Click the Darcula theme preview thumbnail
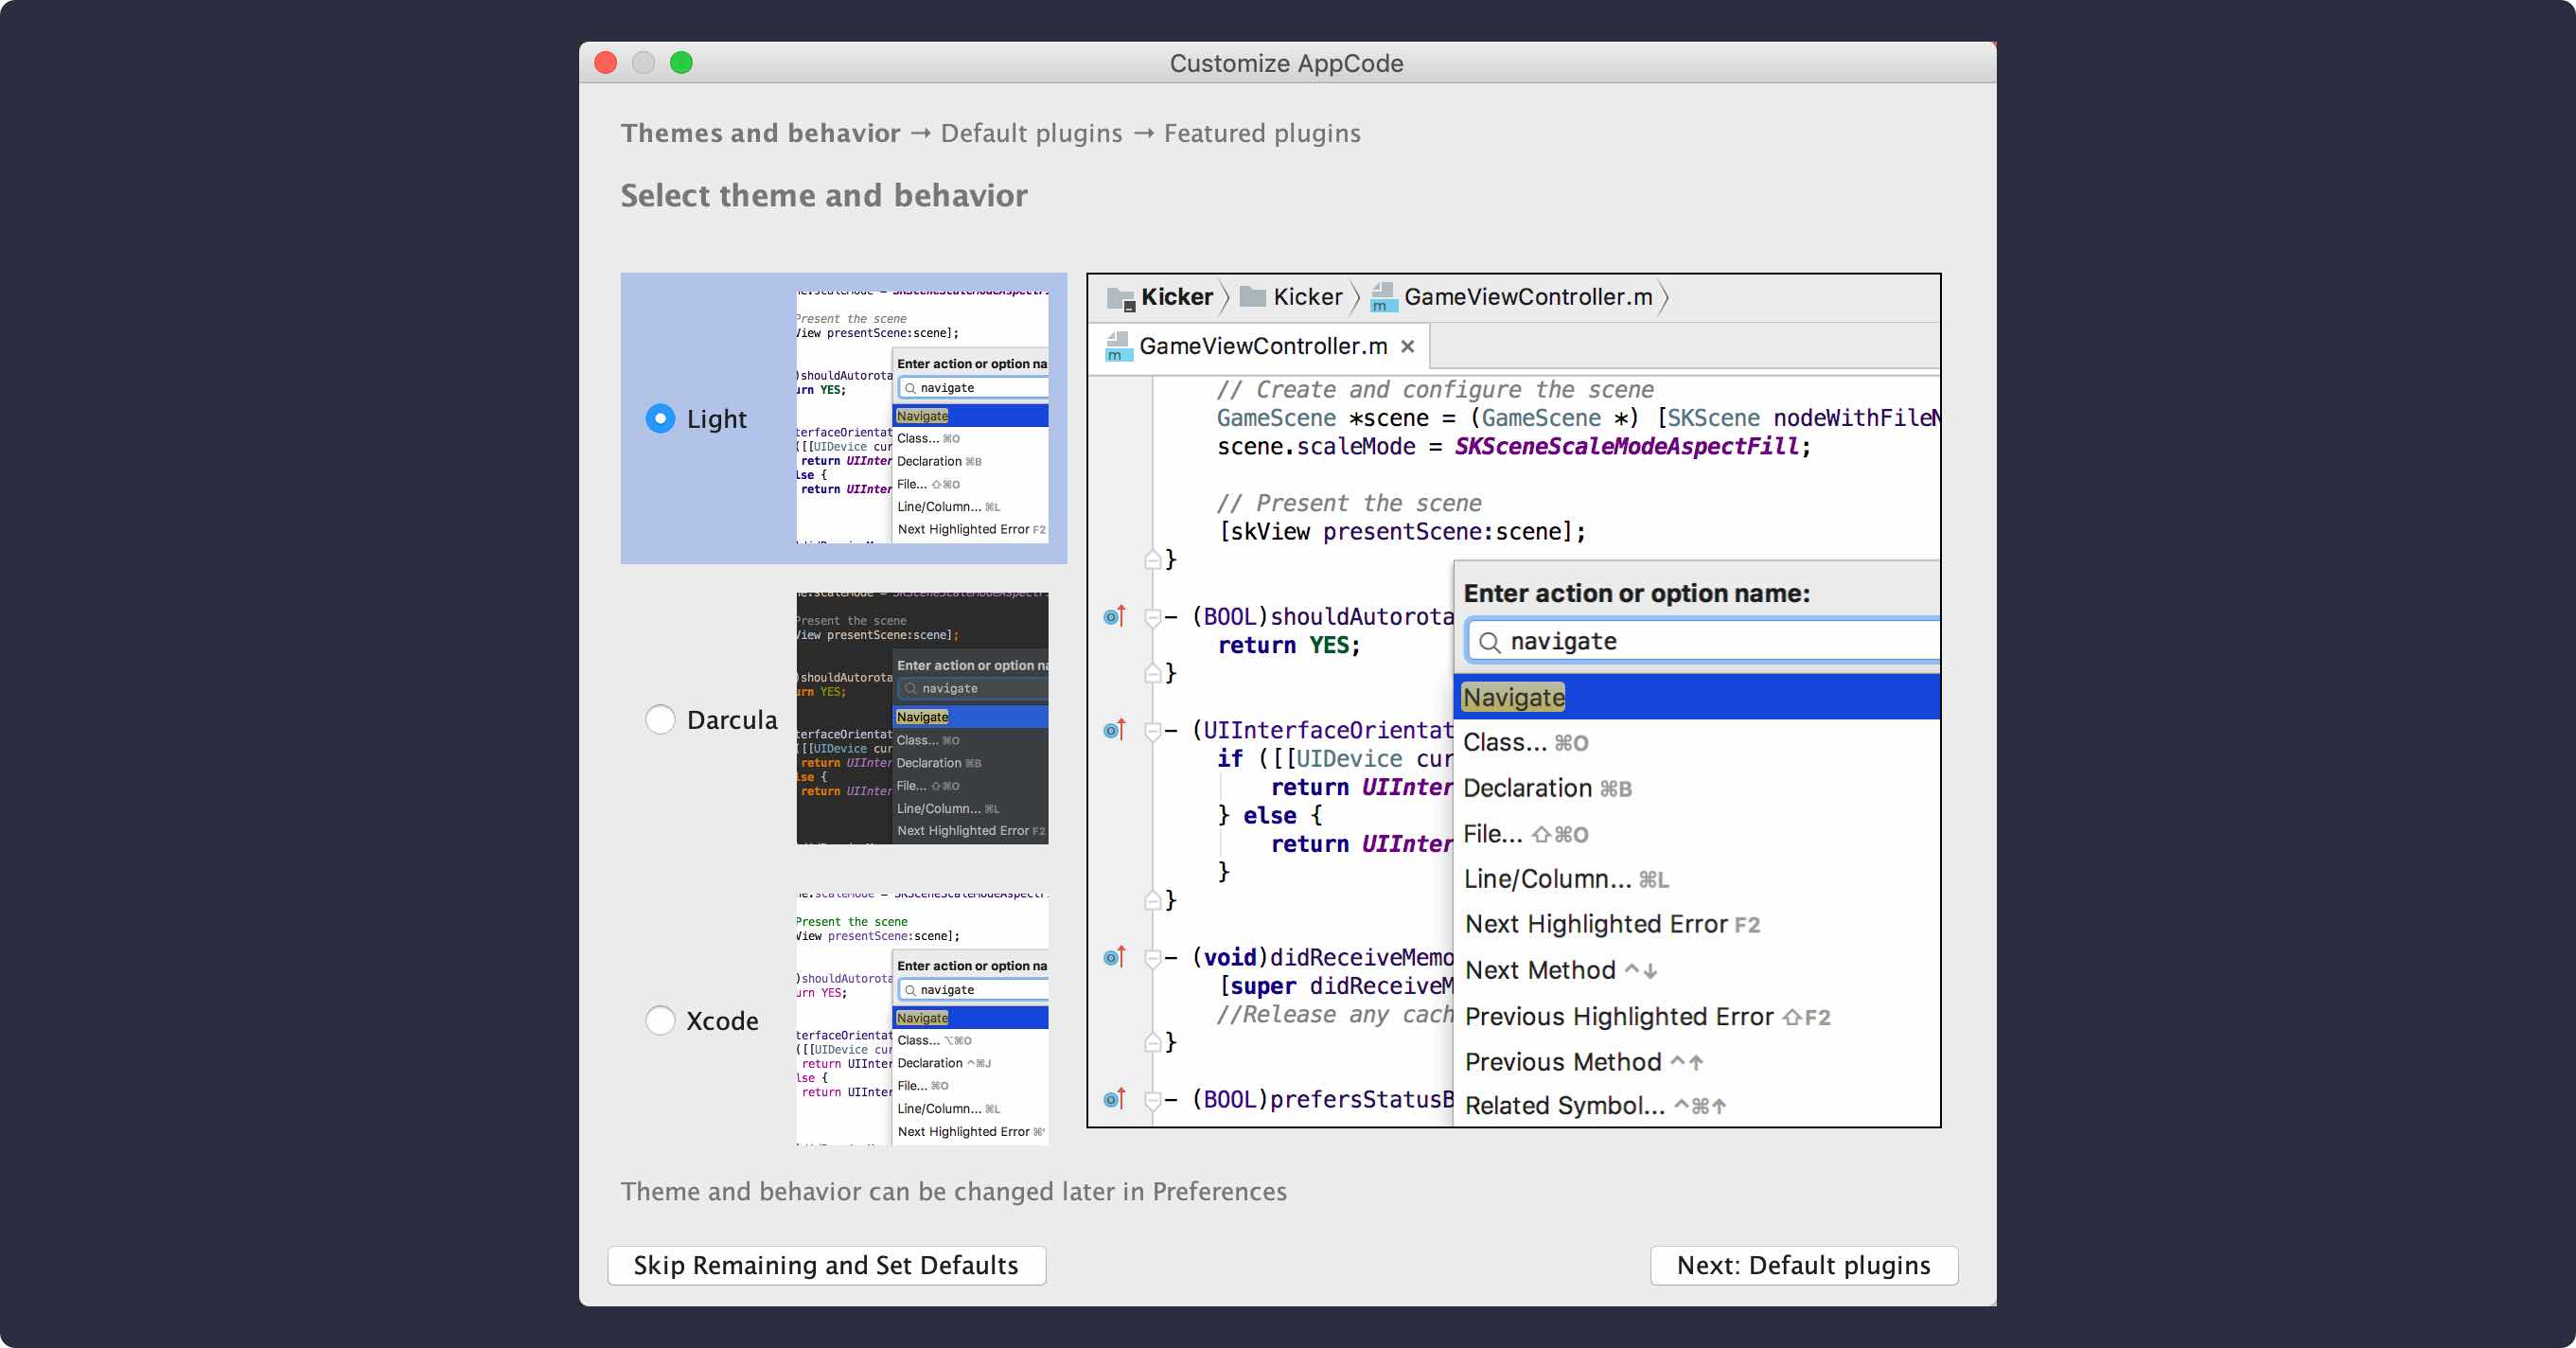 click(x=922, y=719)
